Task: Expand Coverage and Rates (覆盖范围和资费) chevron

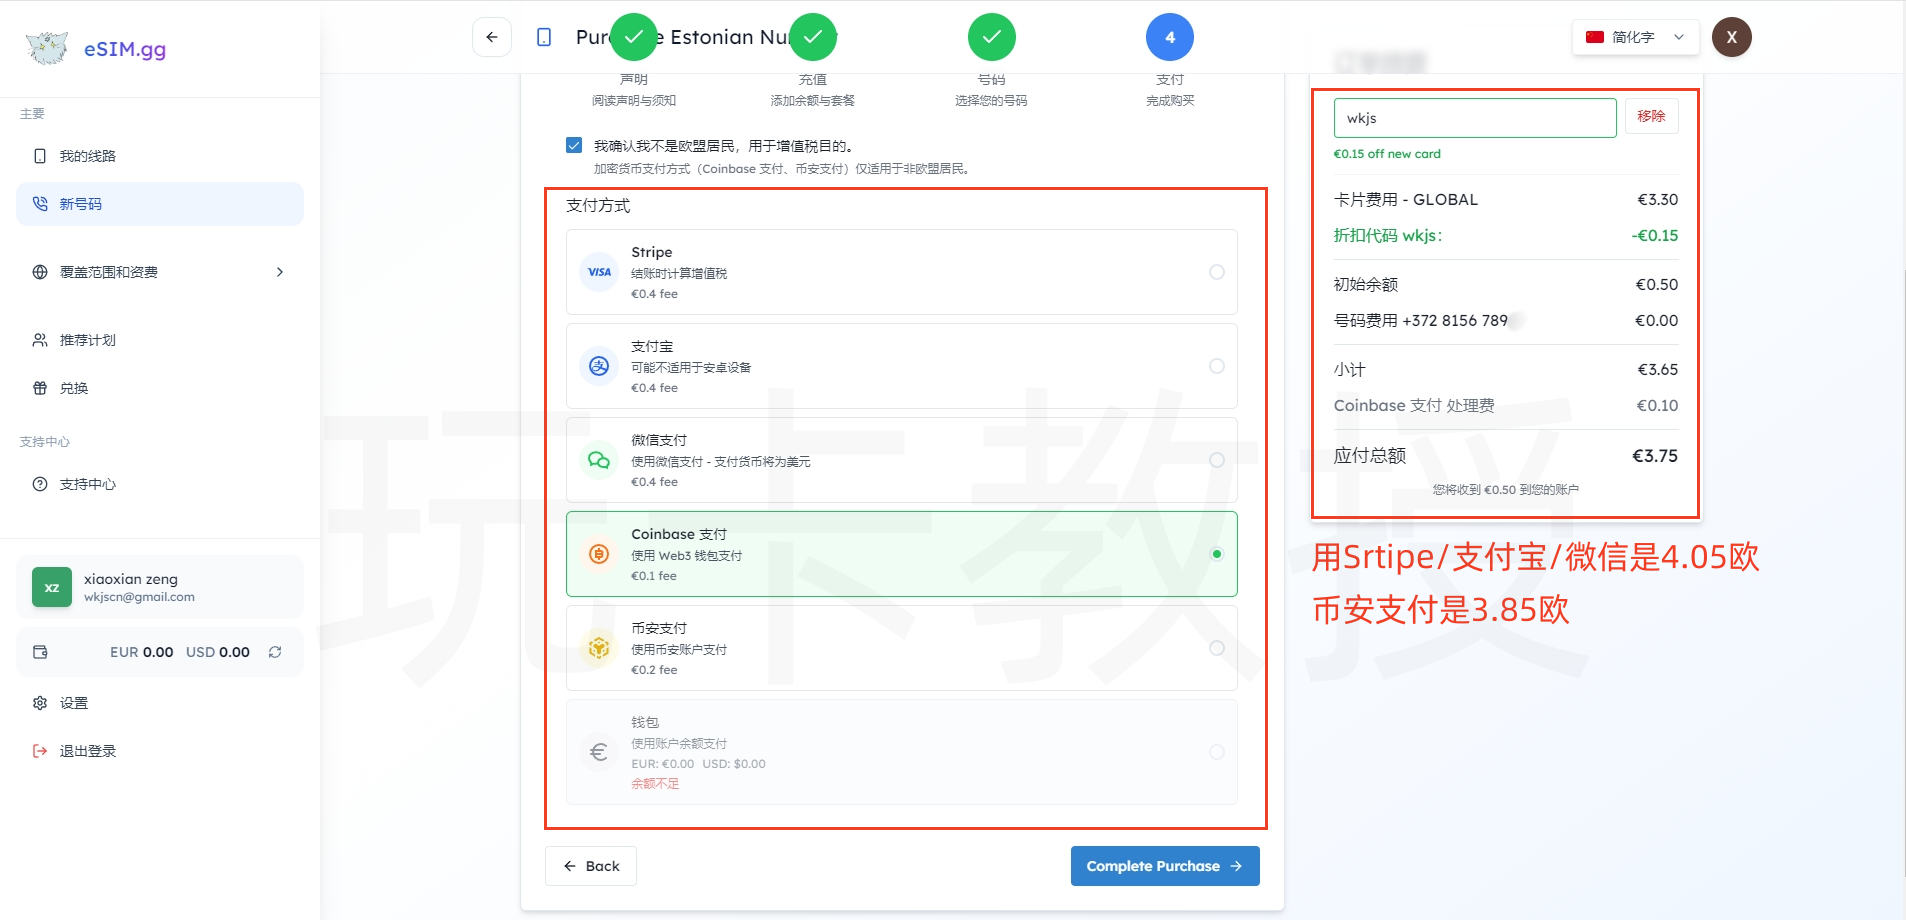Action: 280,272
